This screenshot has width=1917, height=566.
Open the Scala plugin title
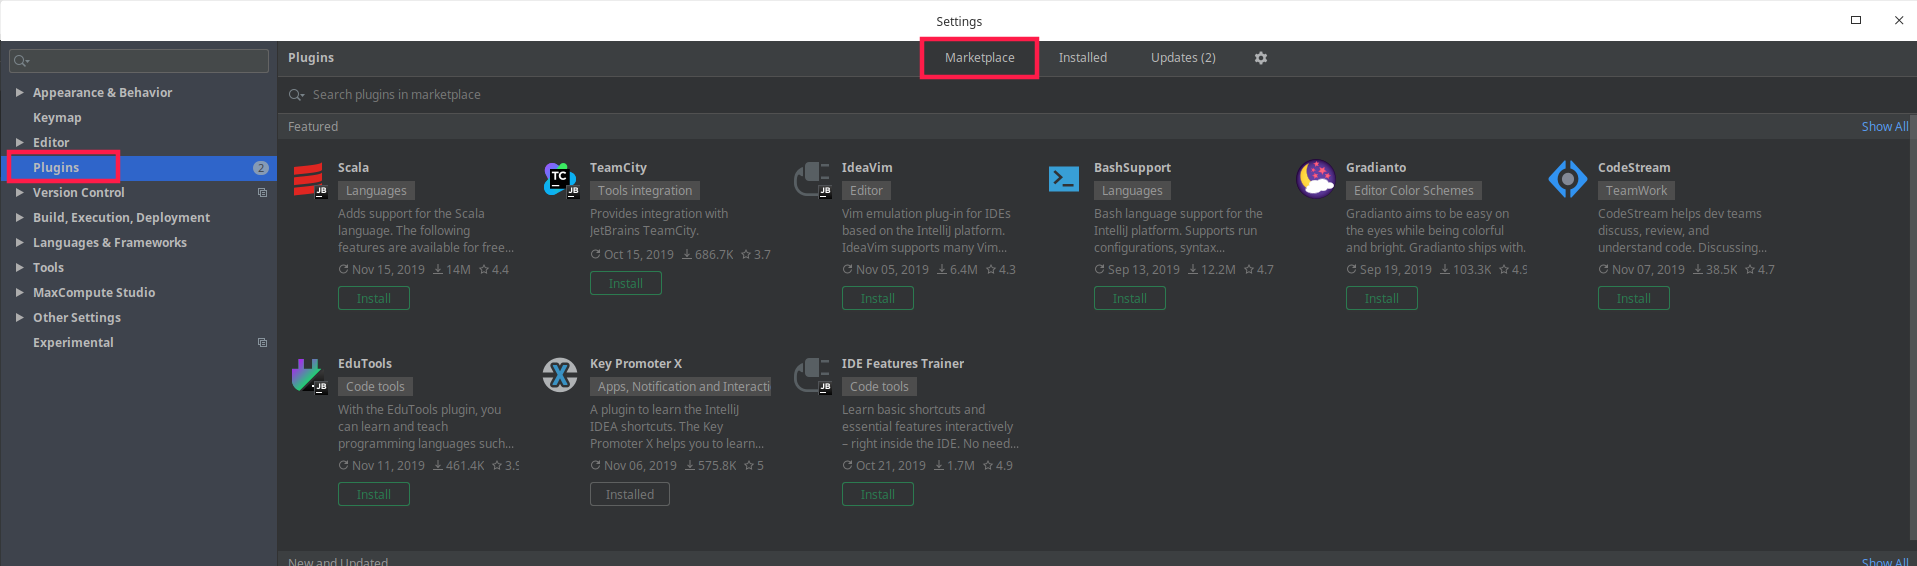tap(353, 168)
